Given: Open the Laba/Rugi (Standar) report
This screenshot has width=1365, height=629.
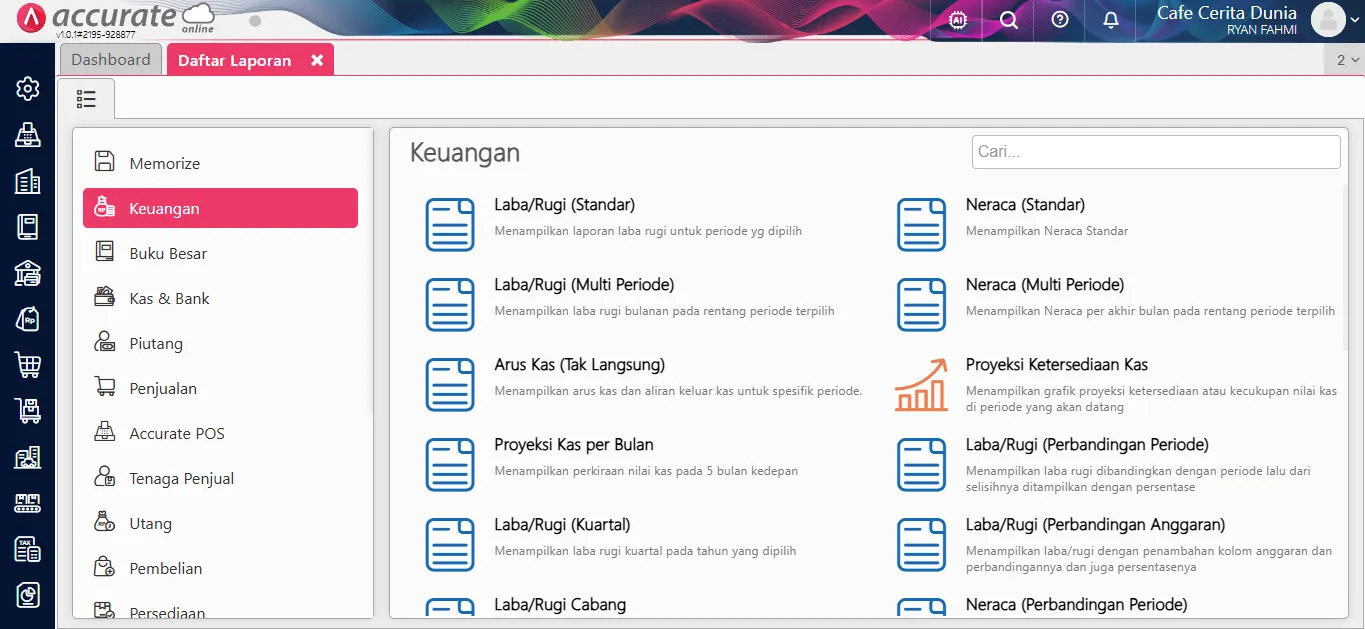Looking at the screenshot, I should pos(564,204).
